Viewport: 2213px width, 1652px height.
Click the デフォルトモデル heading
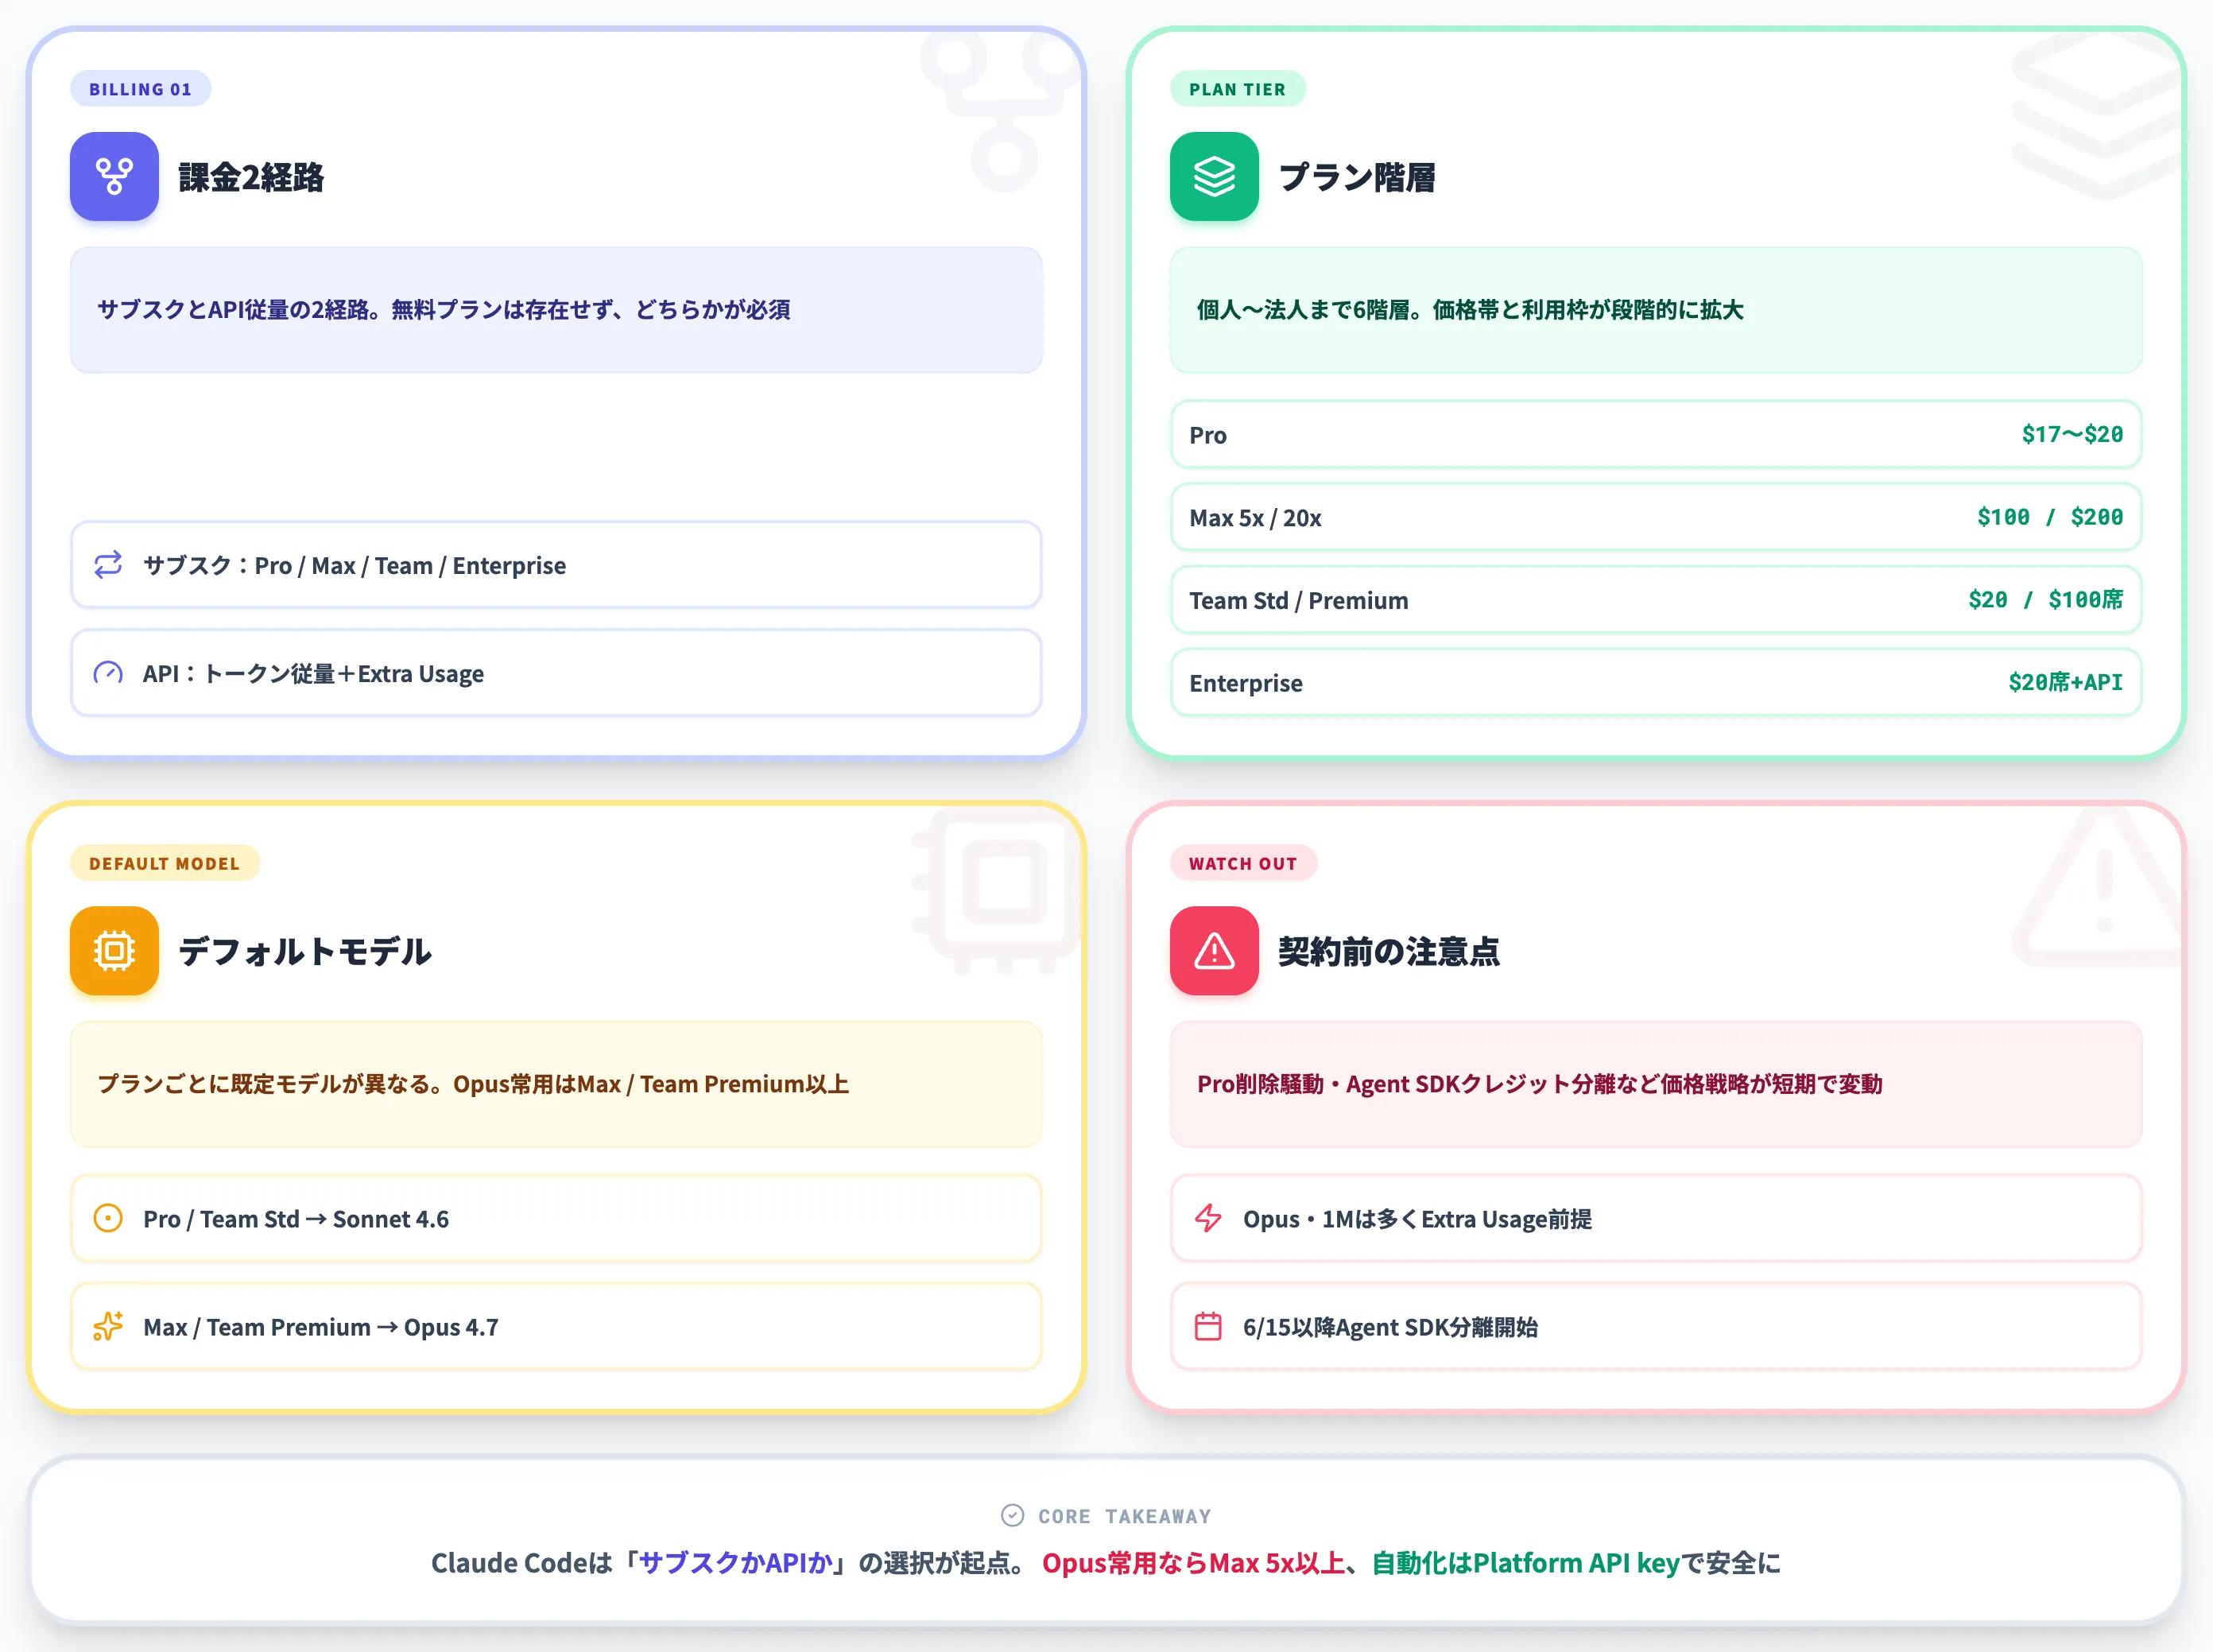(x=305, y=951)
